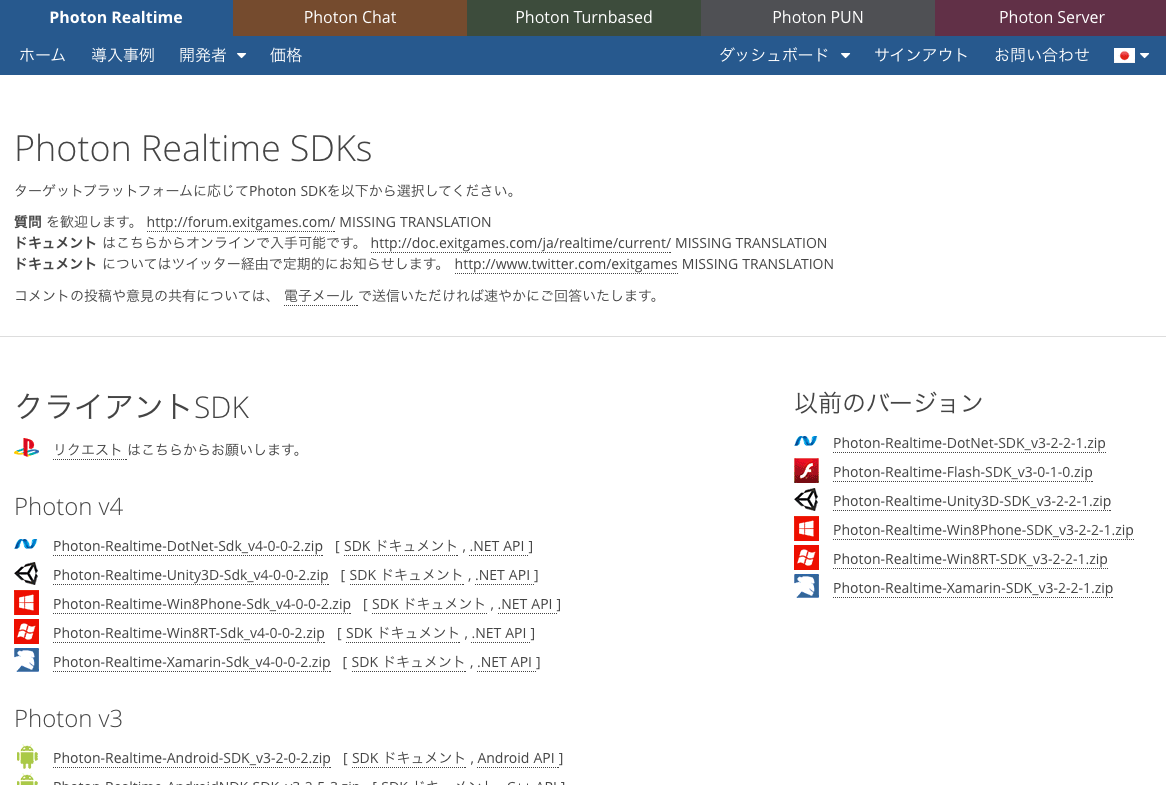The image size is (1166, 785).
Task: Open .NET API link for the Win8RT v4 SDK
Action: point(500,633)
